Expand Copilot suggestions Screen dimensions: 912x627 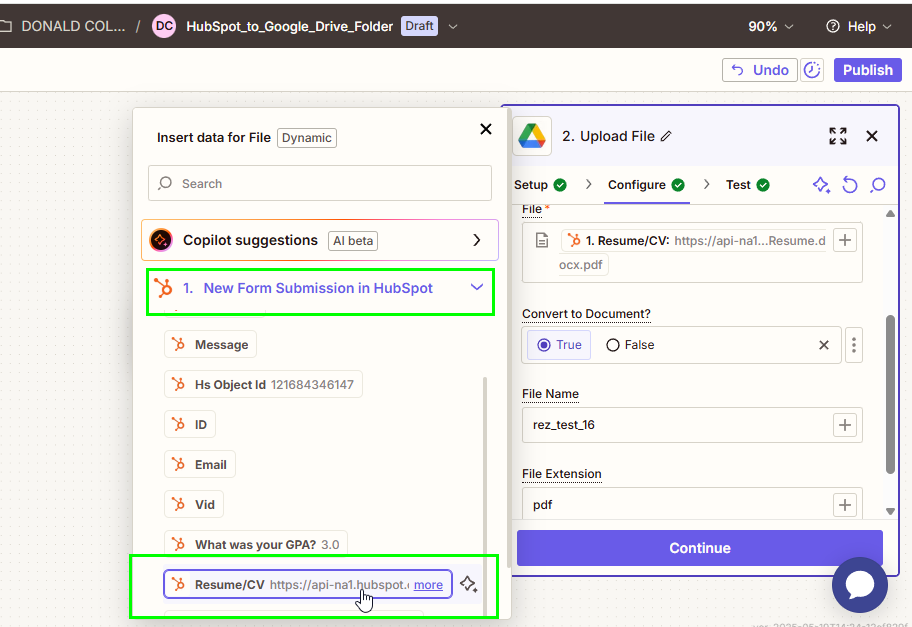320,240
